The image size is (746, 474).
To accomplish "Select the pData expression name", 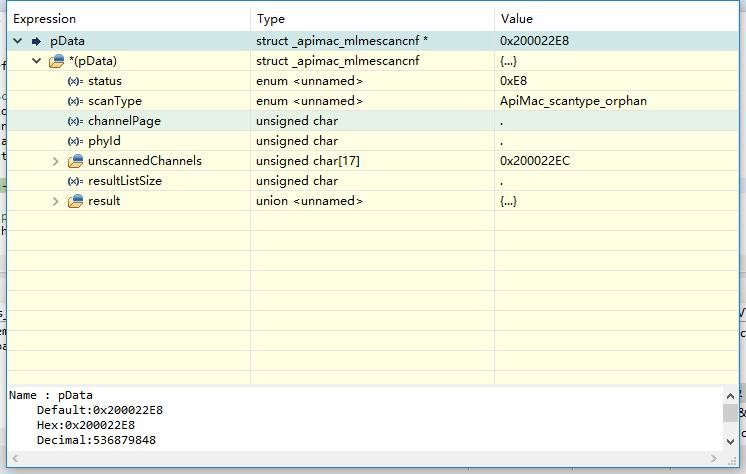I will (68, 41).
